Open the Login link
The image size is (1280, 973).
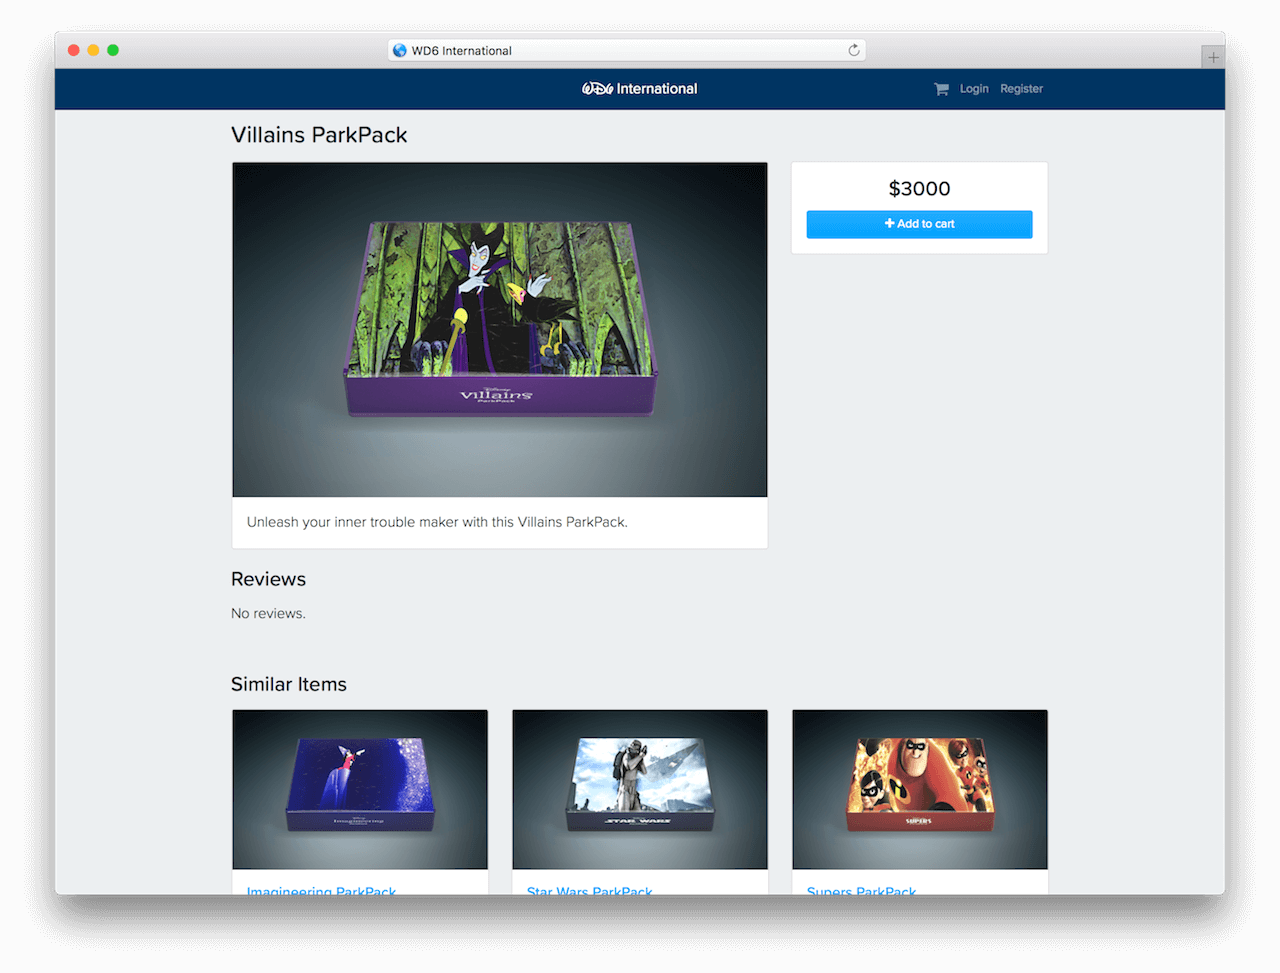click(x=974, y=89)
